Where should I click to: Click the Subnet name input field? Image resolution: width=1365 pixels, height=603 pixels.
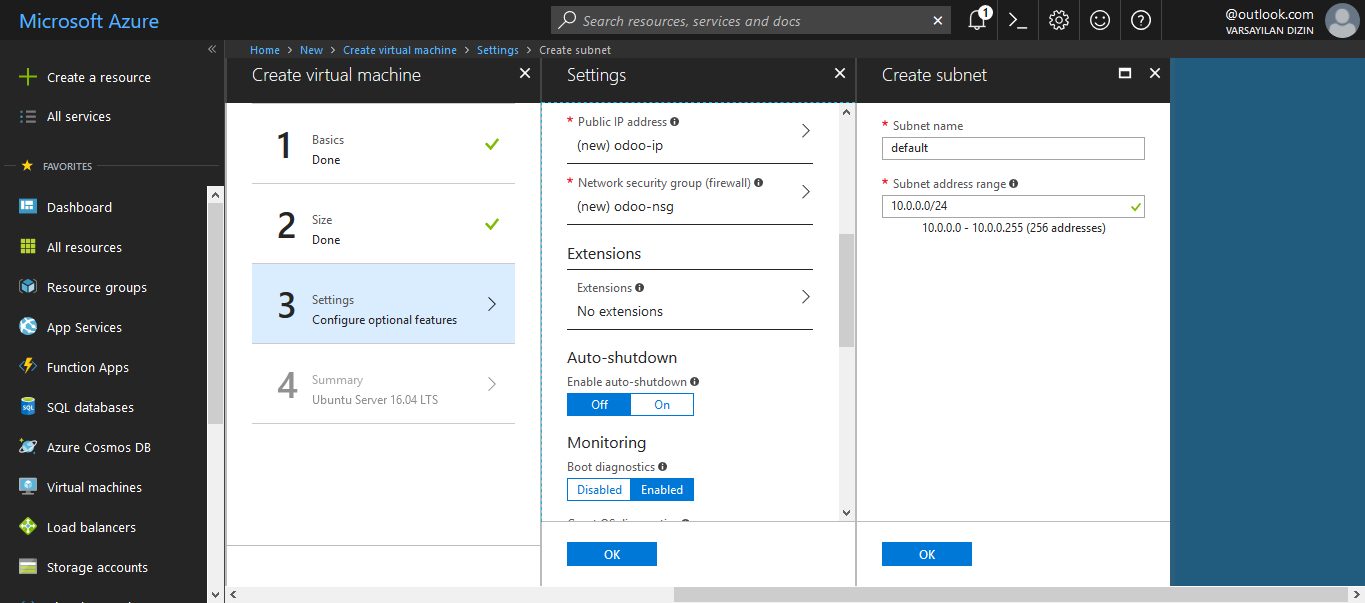pos(1012,148)
